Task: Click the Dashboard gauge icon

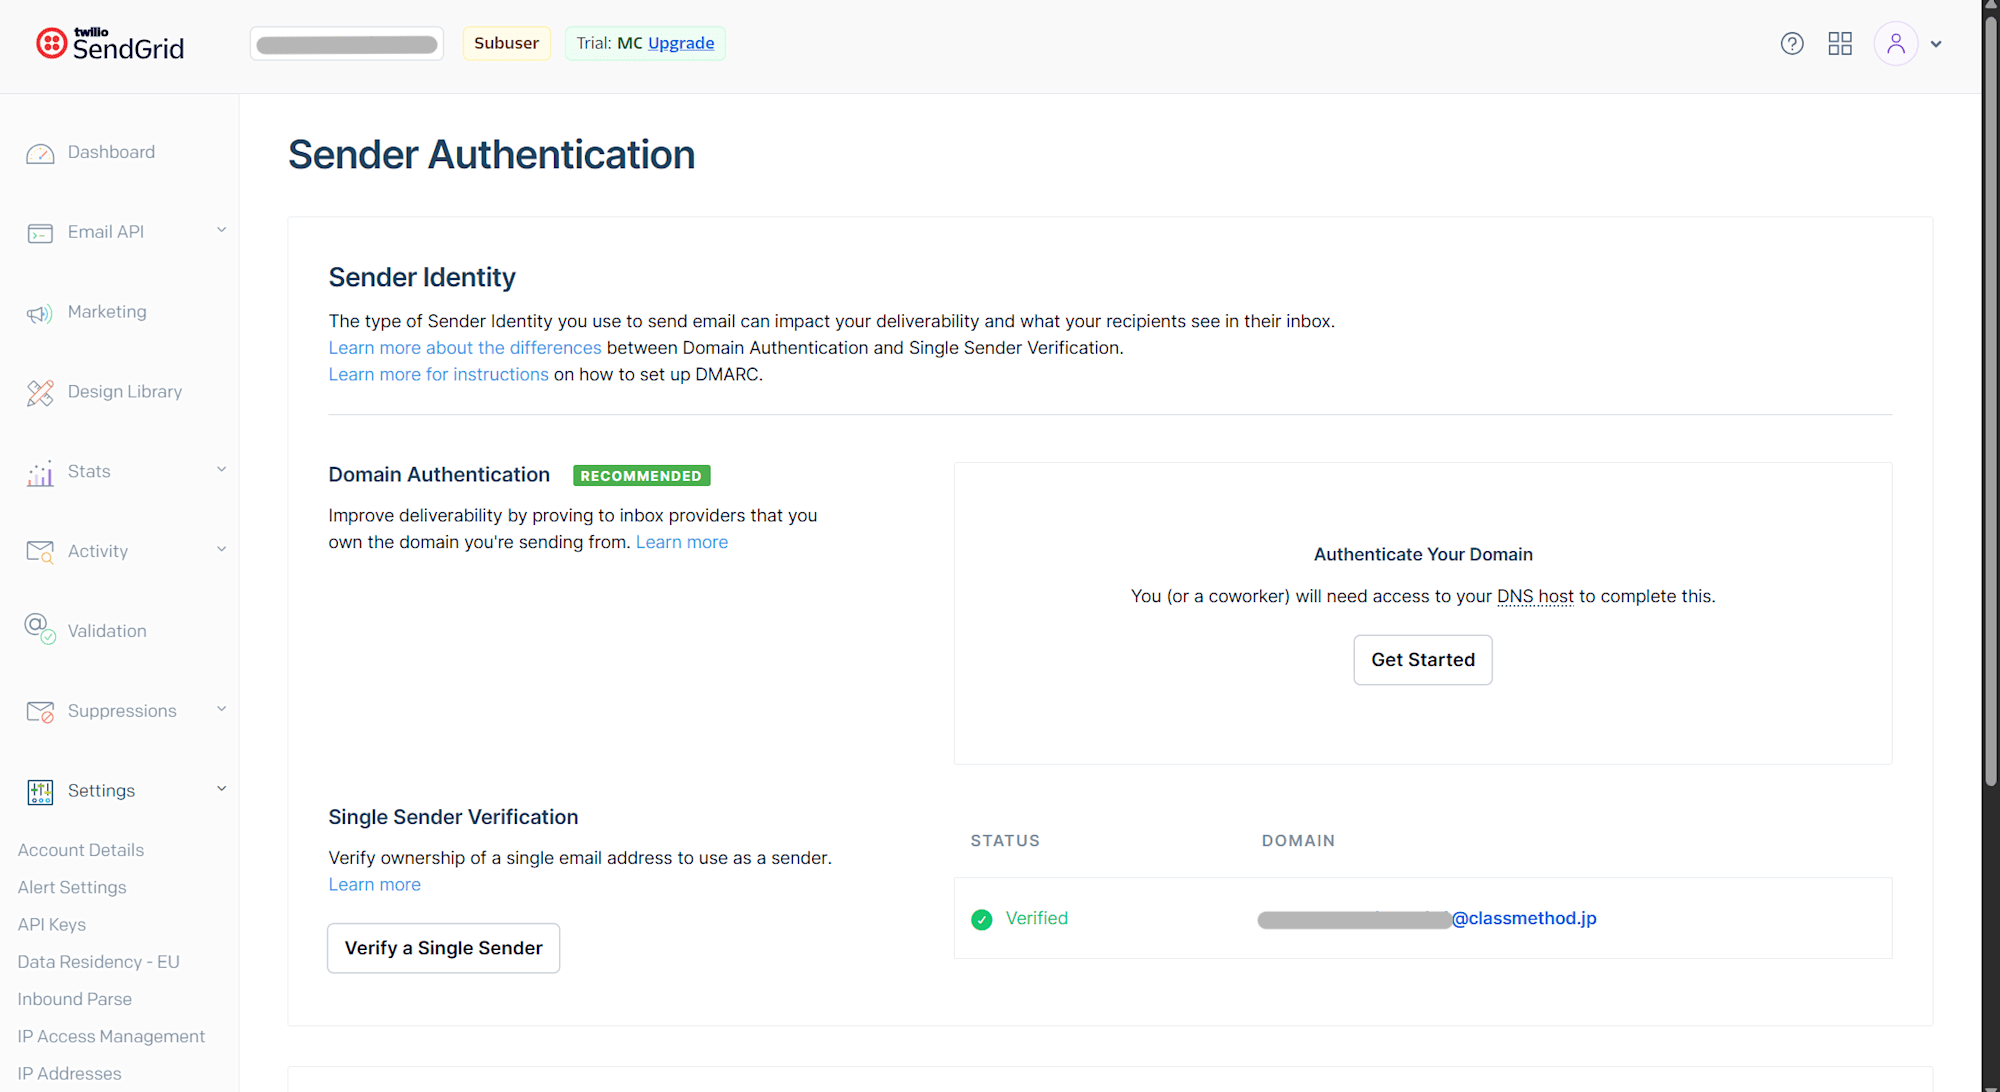Action: [40, 153]
